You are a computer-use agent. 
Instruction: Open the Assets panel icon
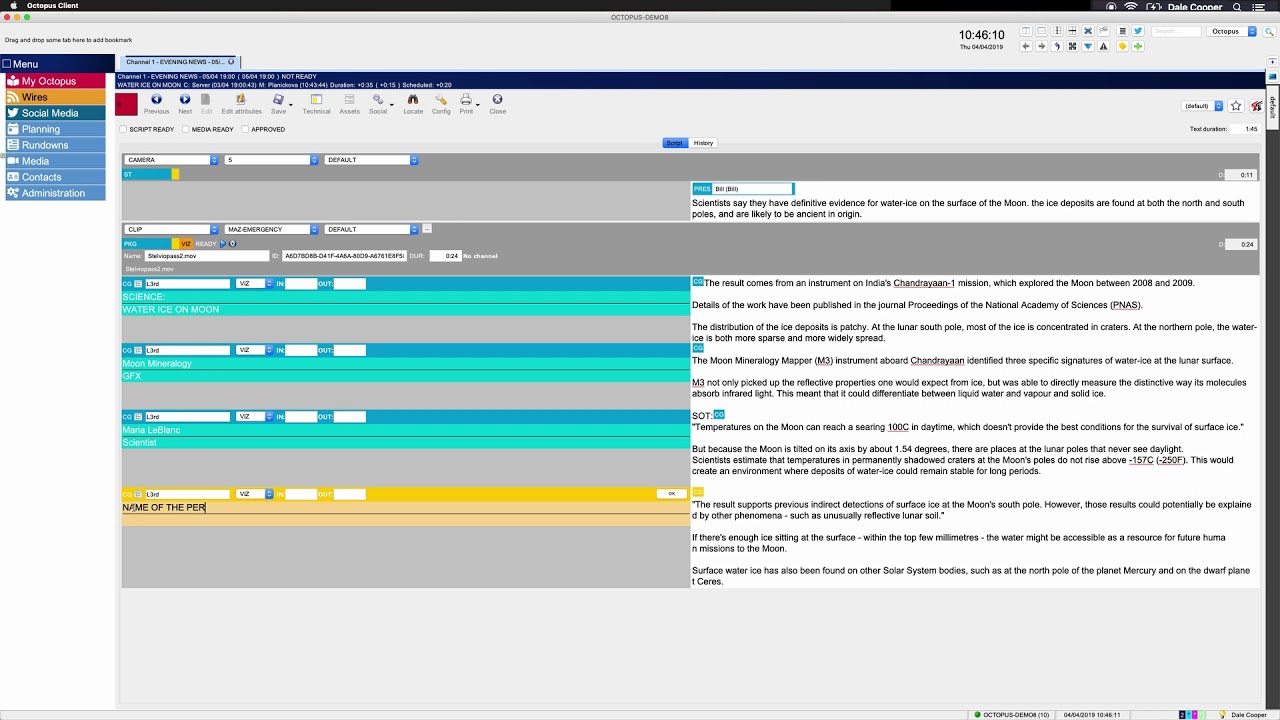[x=349, y=100]
